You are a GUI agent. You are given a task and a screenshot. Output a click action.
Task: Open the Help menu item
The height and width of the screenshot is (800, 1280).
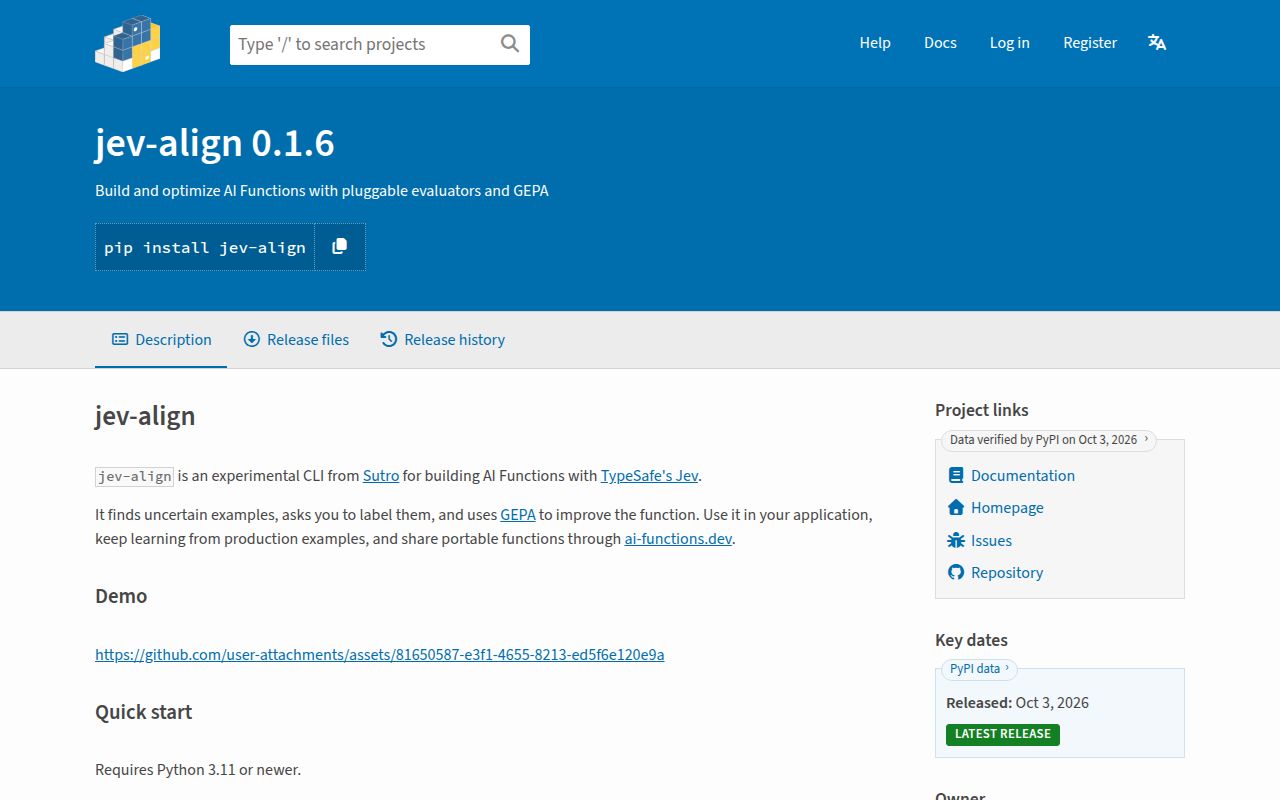(875, 43)
